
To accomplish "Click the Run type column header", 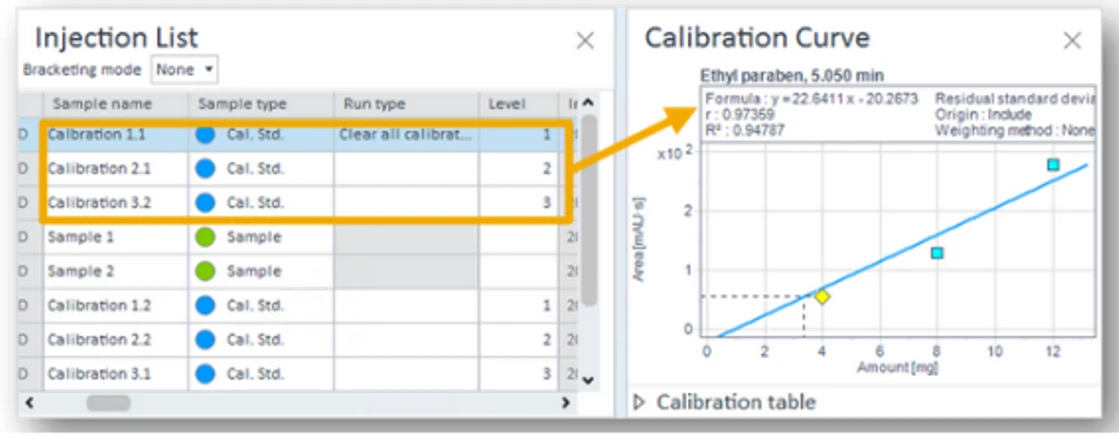I will (376, 104).
